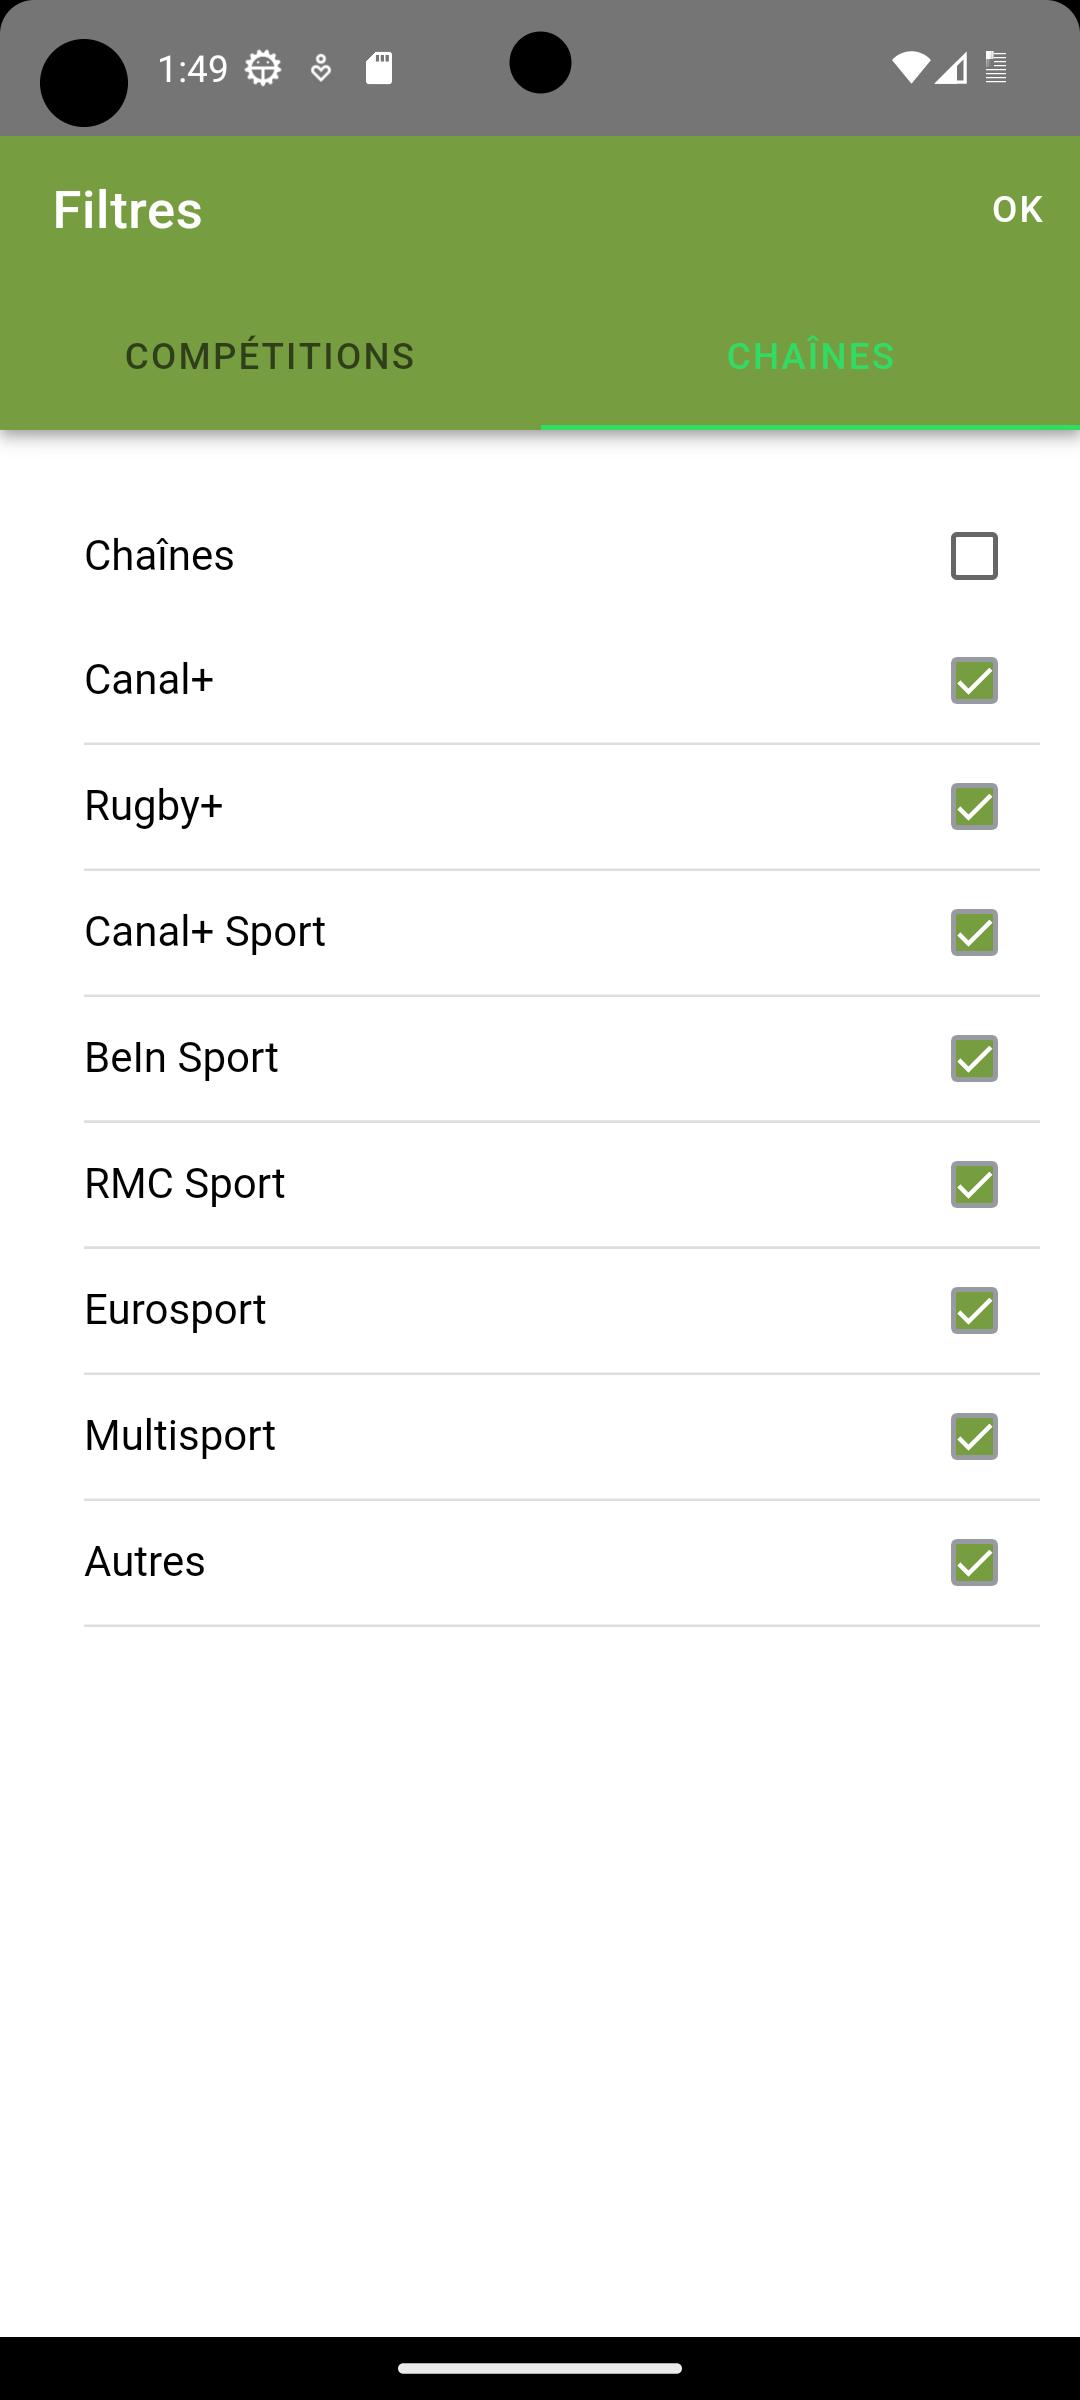
Task: Tap the SD card status bar icon
Action: tap(379, 68)
